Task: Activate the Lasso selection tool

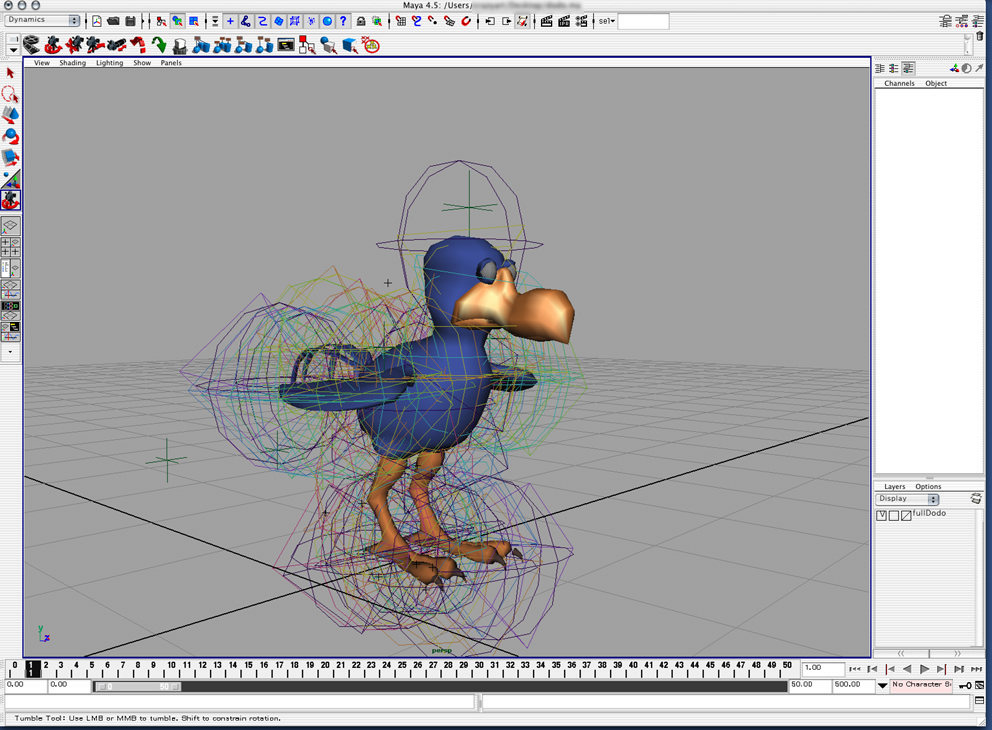Action: (x=10, y=94)
